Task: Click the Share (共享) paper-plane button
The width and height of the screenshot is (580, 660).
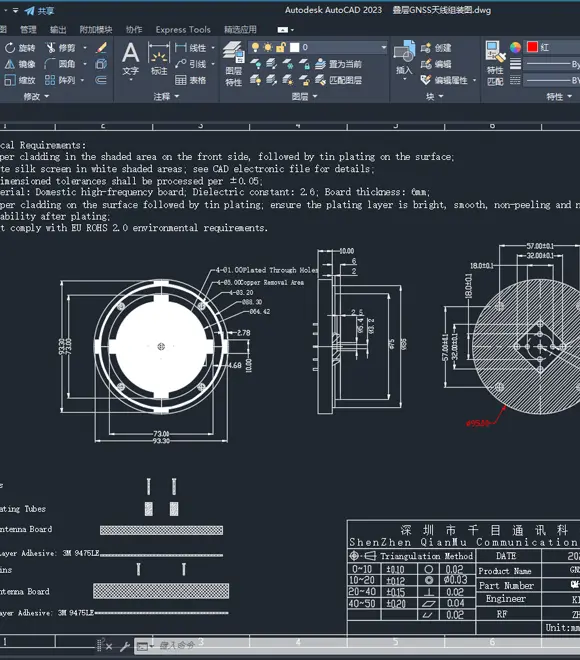Action: 39,11
